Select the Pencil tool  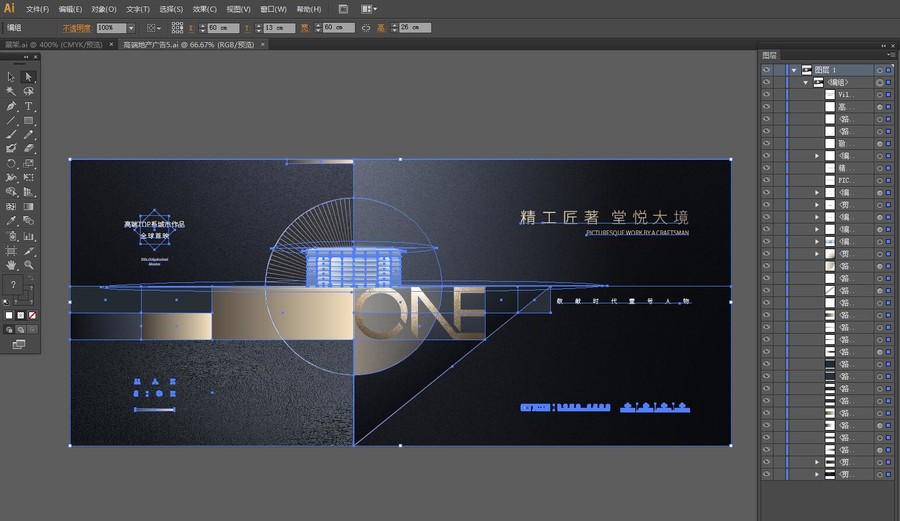28,134
